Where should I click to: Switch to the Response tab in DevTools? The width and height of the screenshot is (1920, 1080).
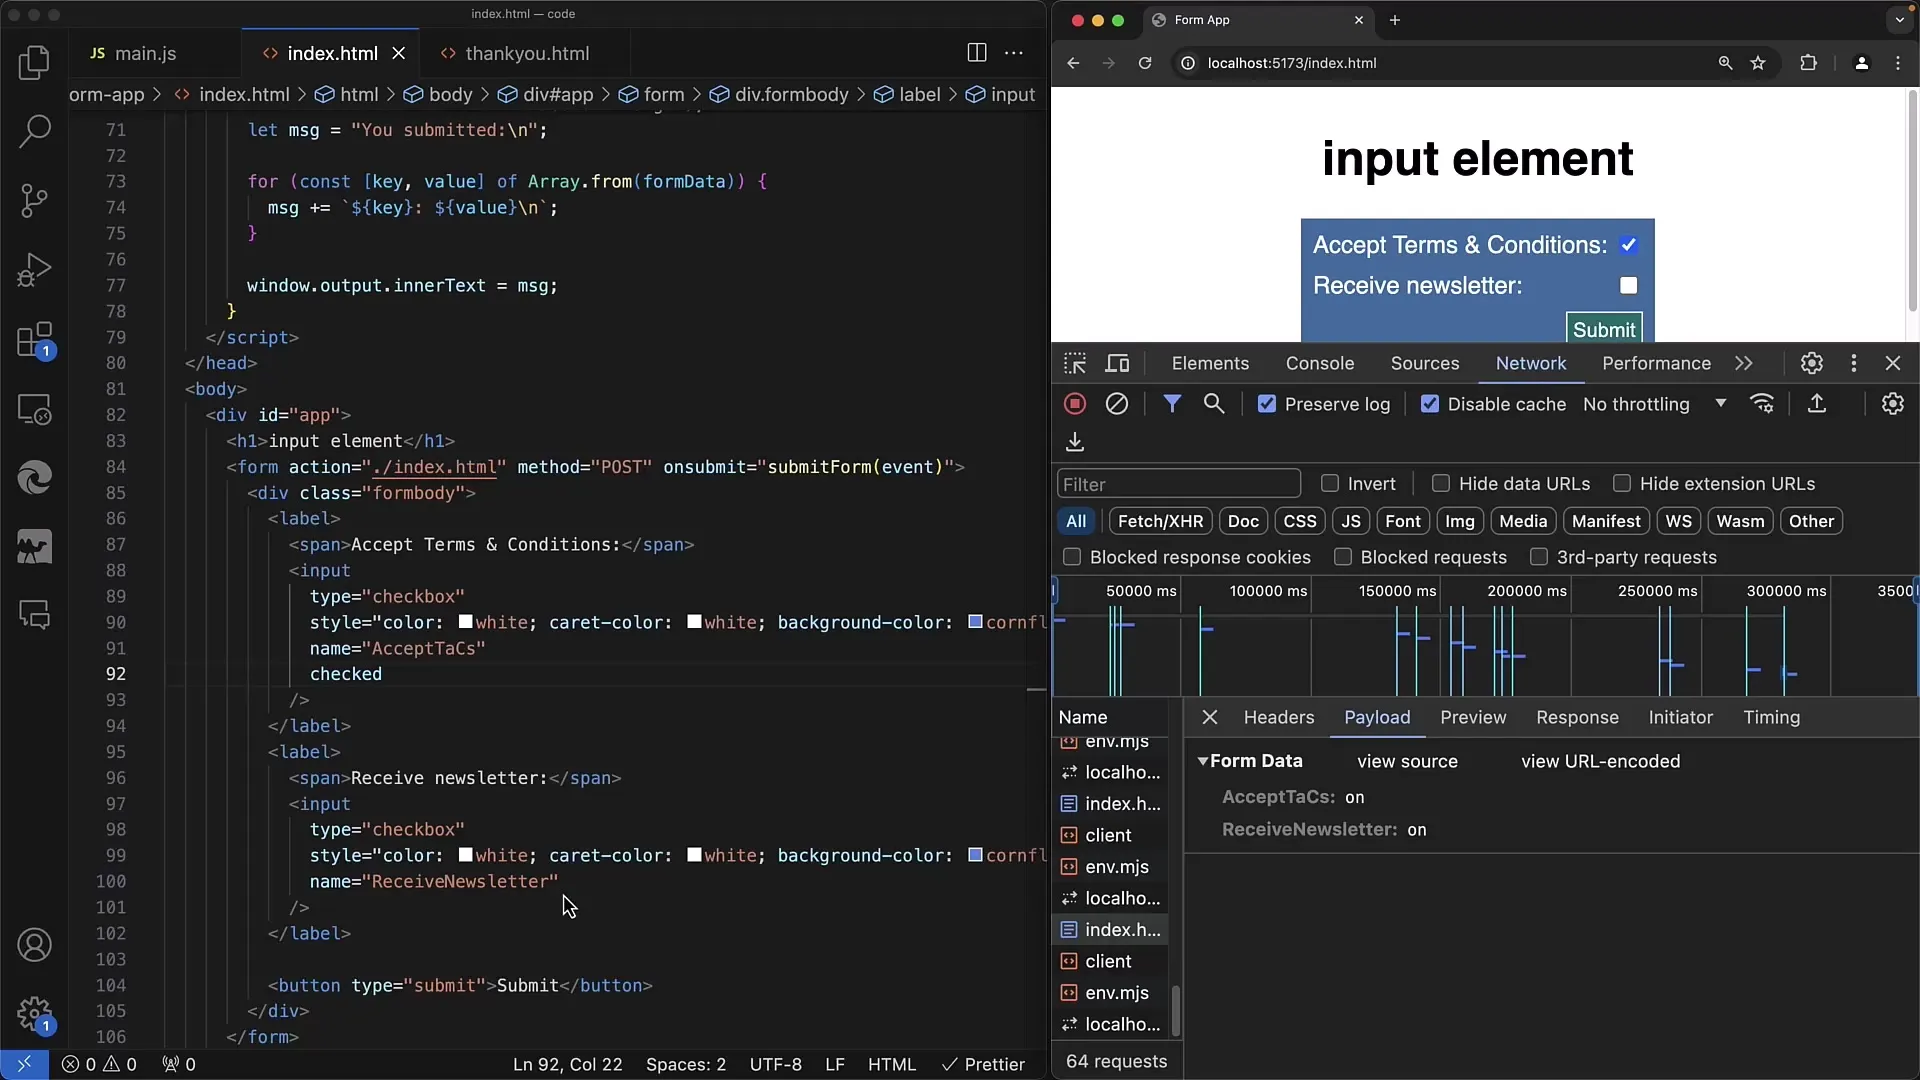[x=1577, y=716]
